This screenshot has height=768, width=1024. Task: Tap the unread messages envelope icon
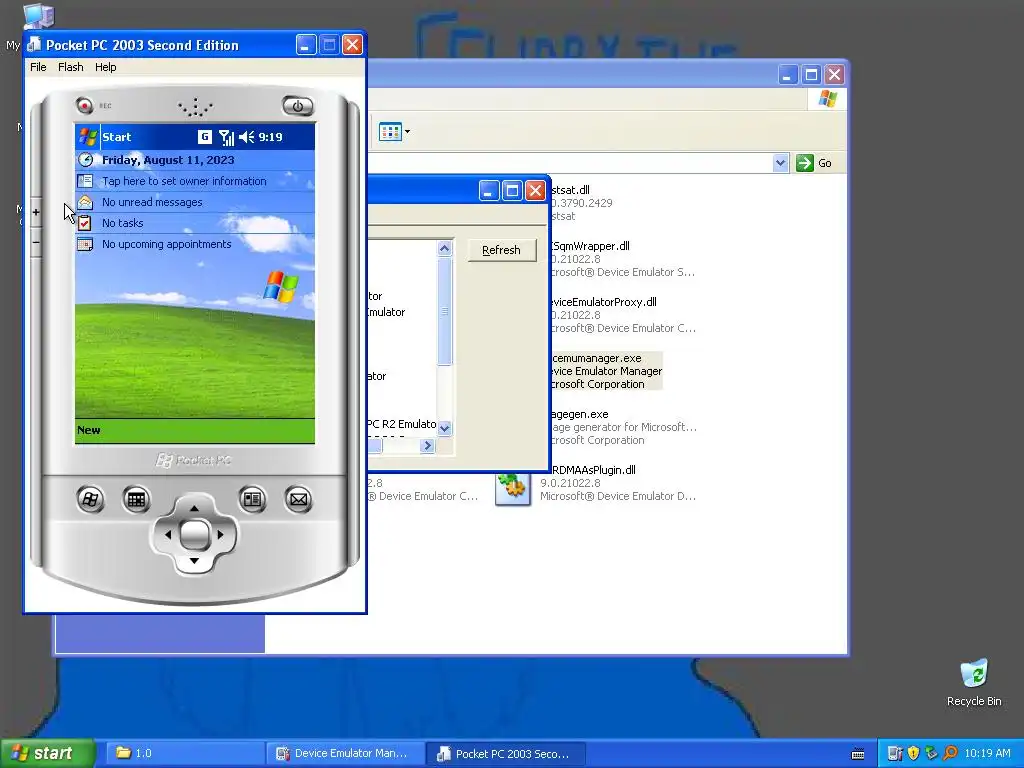[85, 202]
